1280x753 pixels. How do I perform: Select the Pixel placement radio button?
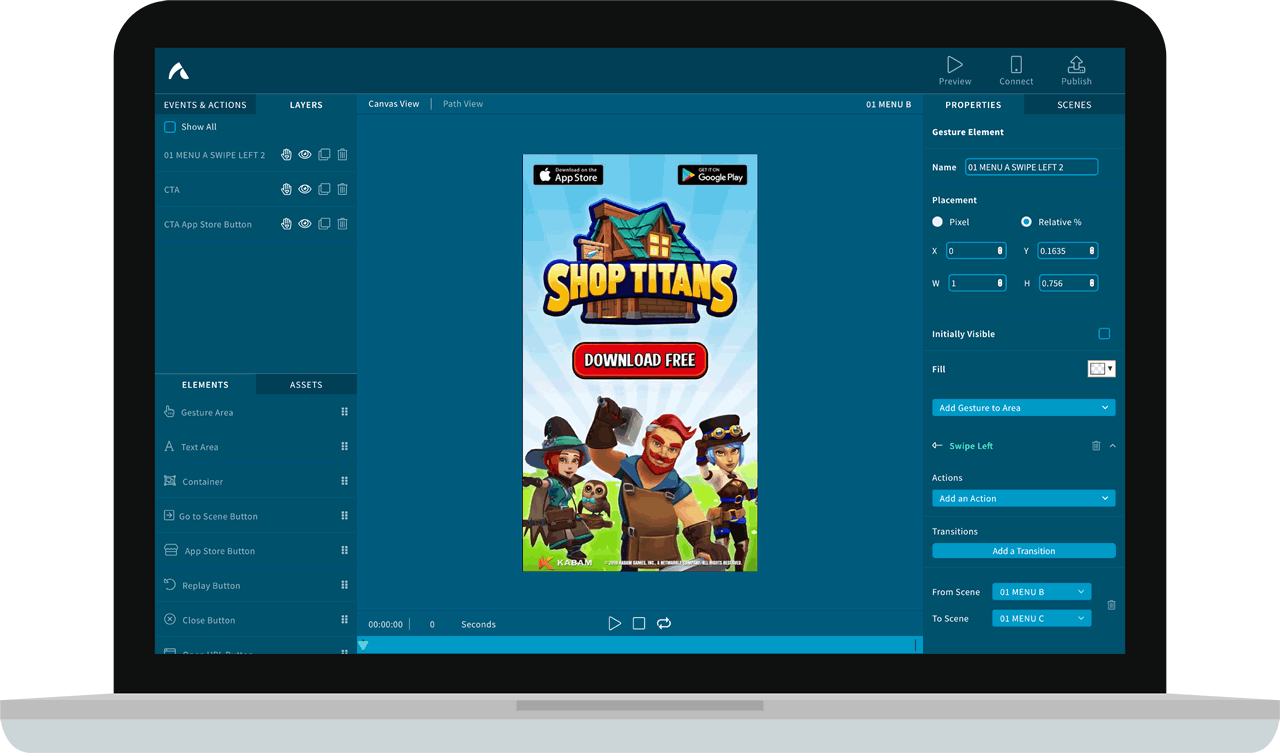937,222
